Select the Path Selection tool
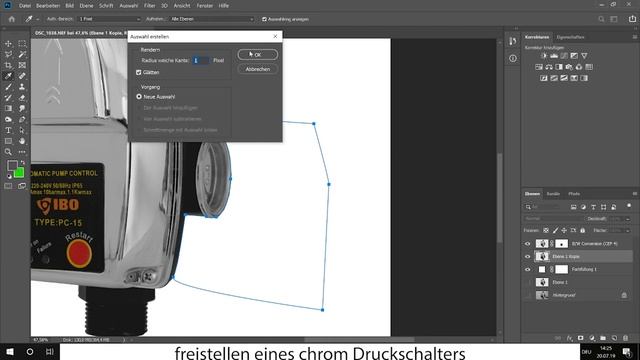 coord(22,130)
